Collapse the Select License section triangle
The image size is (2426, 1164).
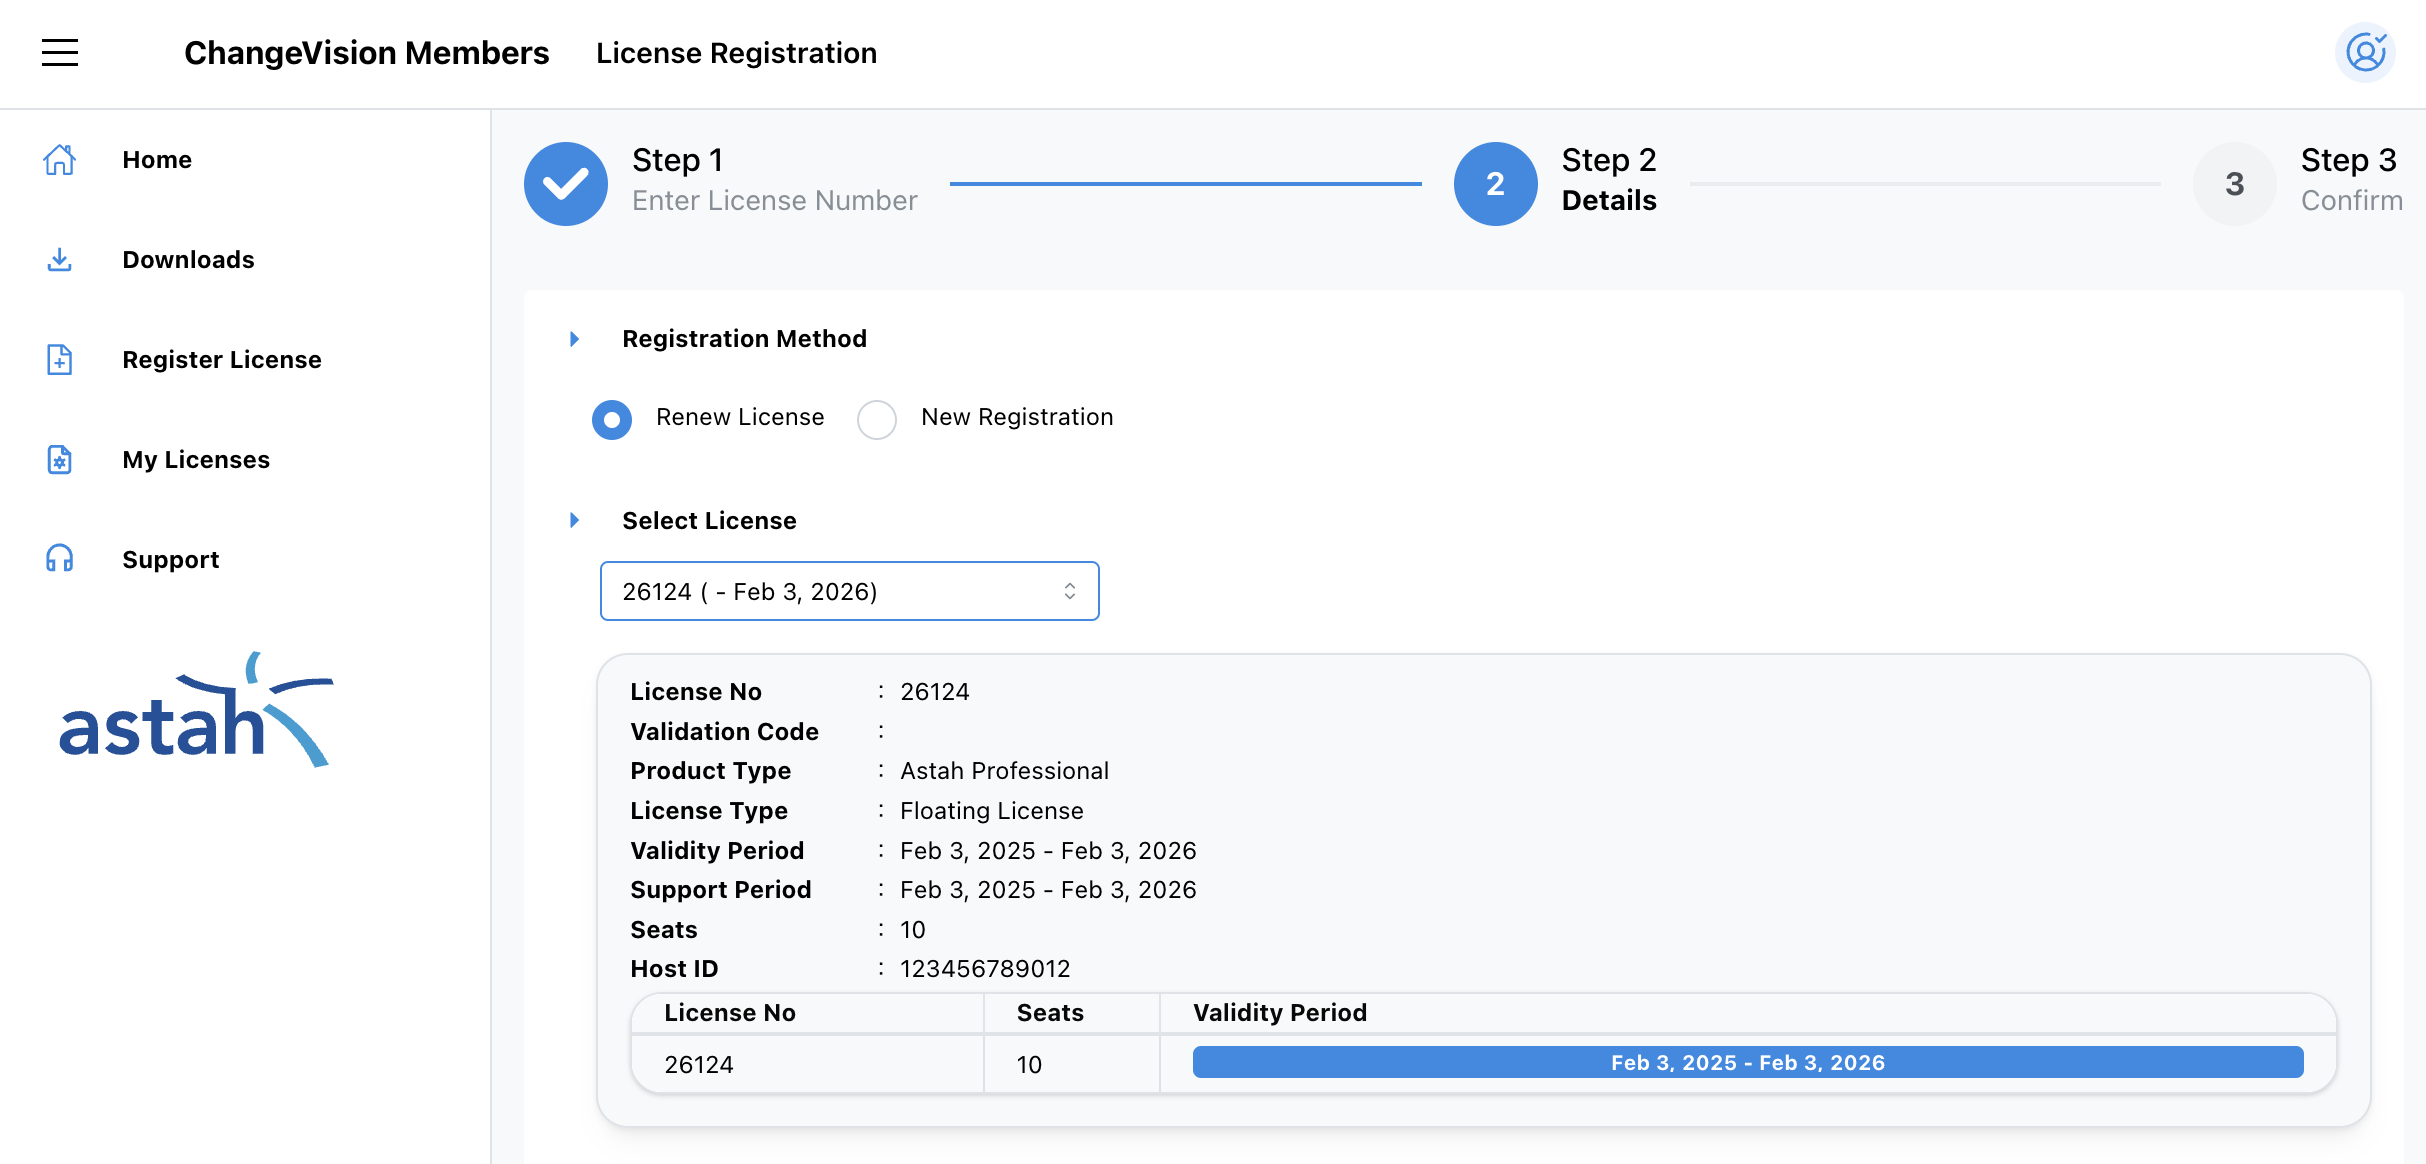(x=575, y=520)
